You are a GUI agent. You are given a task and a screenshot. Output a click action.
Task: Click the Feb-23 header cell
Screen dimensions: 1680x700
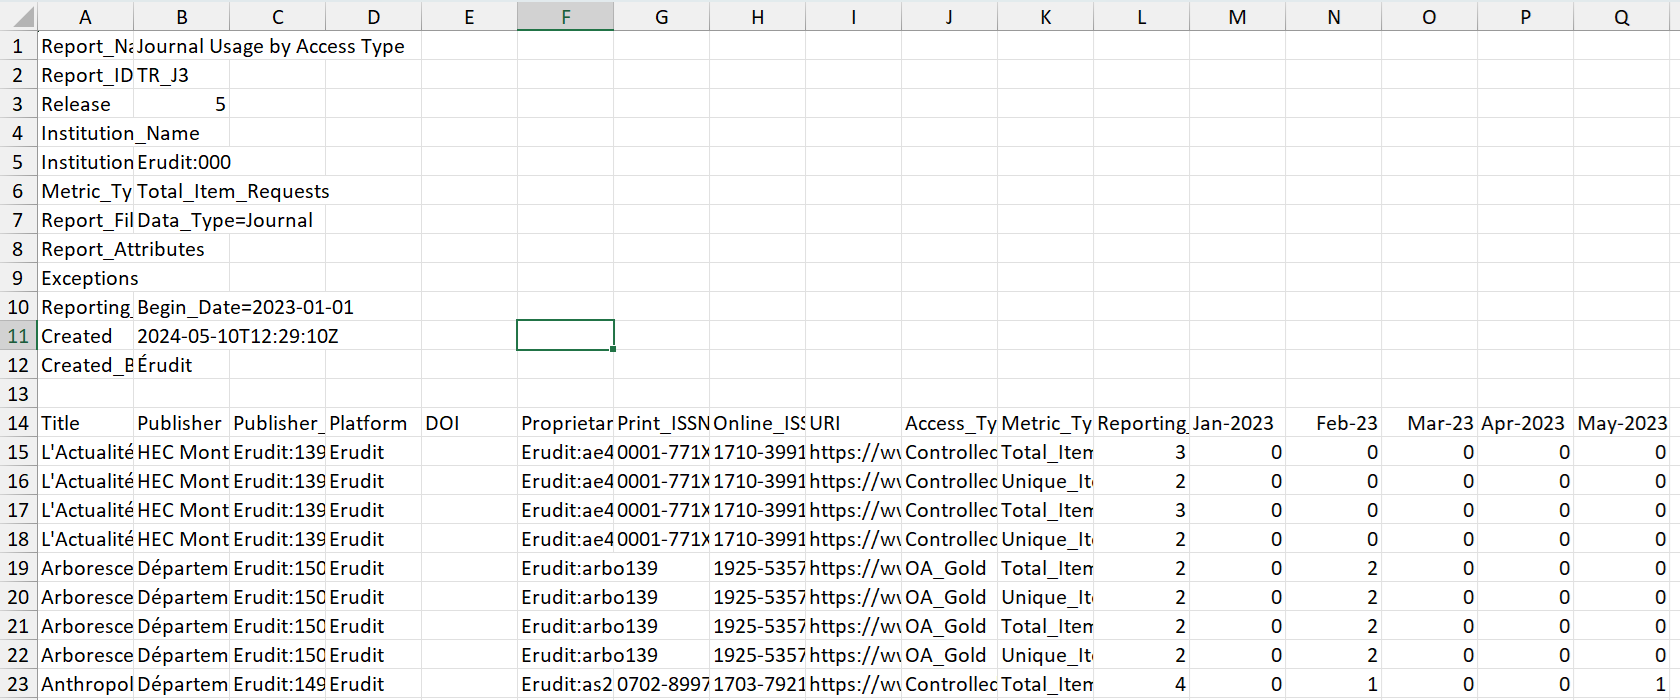click(x=1334, y=423)
